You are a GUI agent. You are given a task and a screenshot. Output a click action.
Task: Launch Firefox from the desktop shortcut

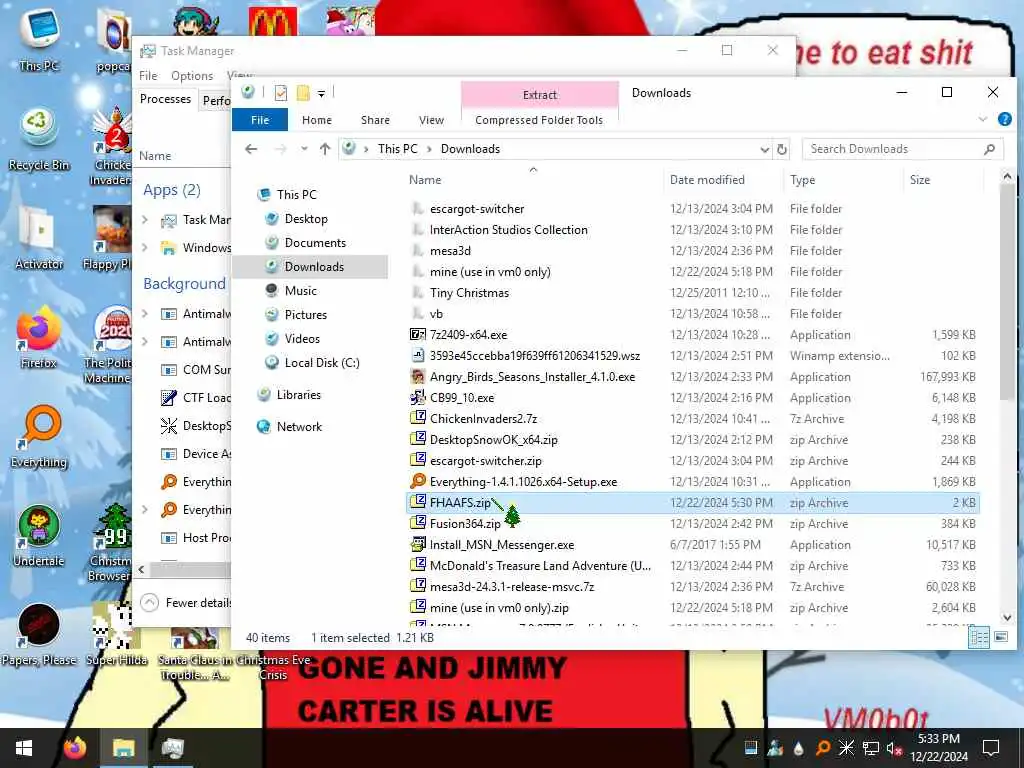pyautogui.click(x=38, y=340)
